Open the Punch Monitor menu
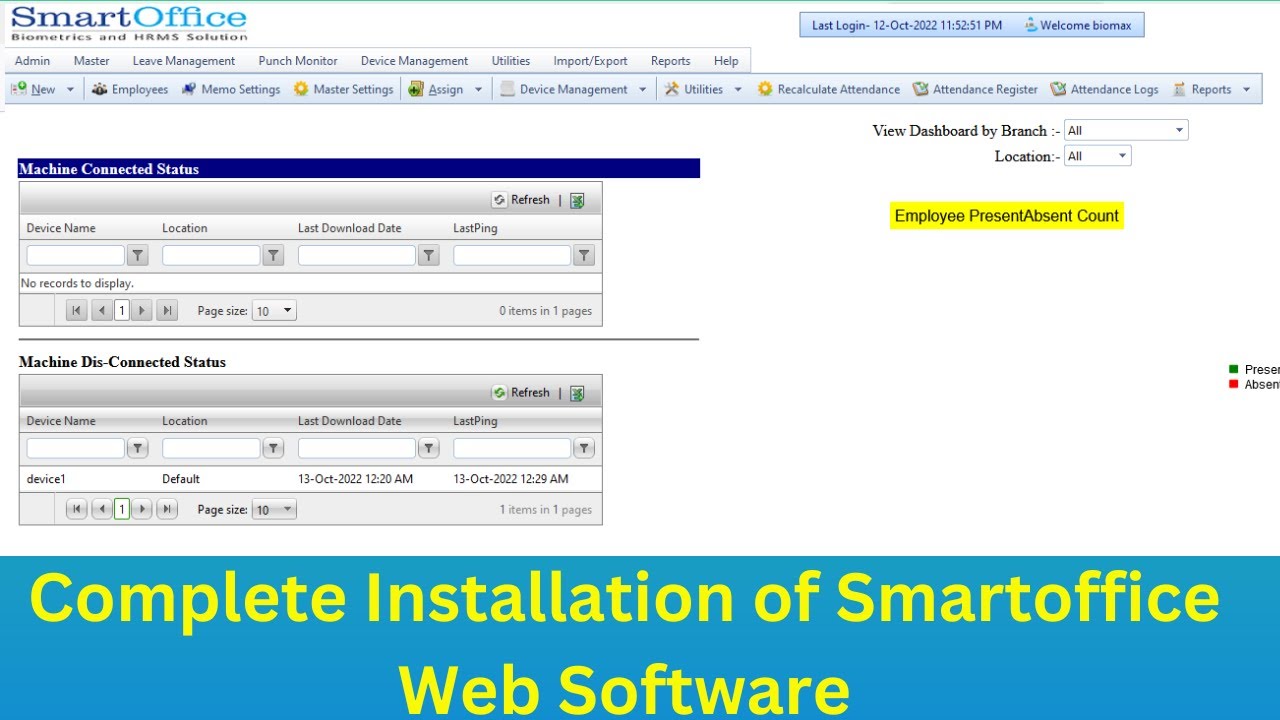Screen dimensions: 1280x720 coord(298,61)
